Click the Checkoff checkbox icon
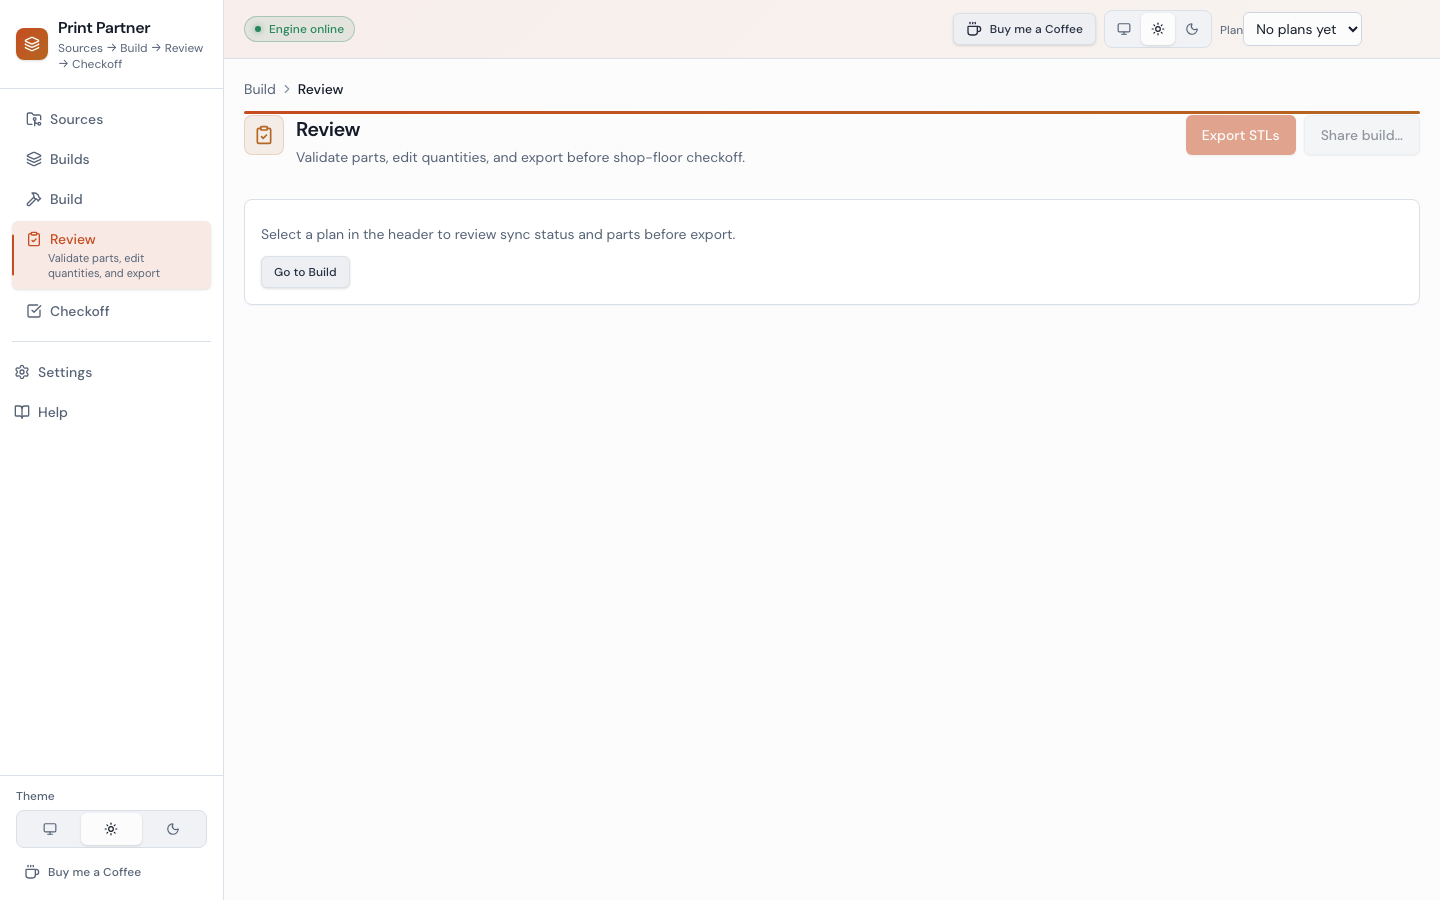 coord(34,311)
